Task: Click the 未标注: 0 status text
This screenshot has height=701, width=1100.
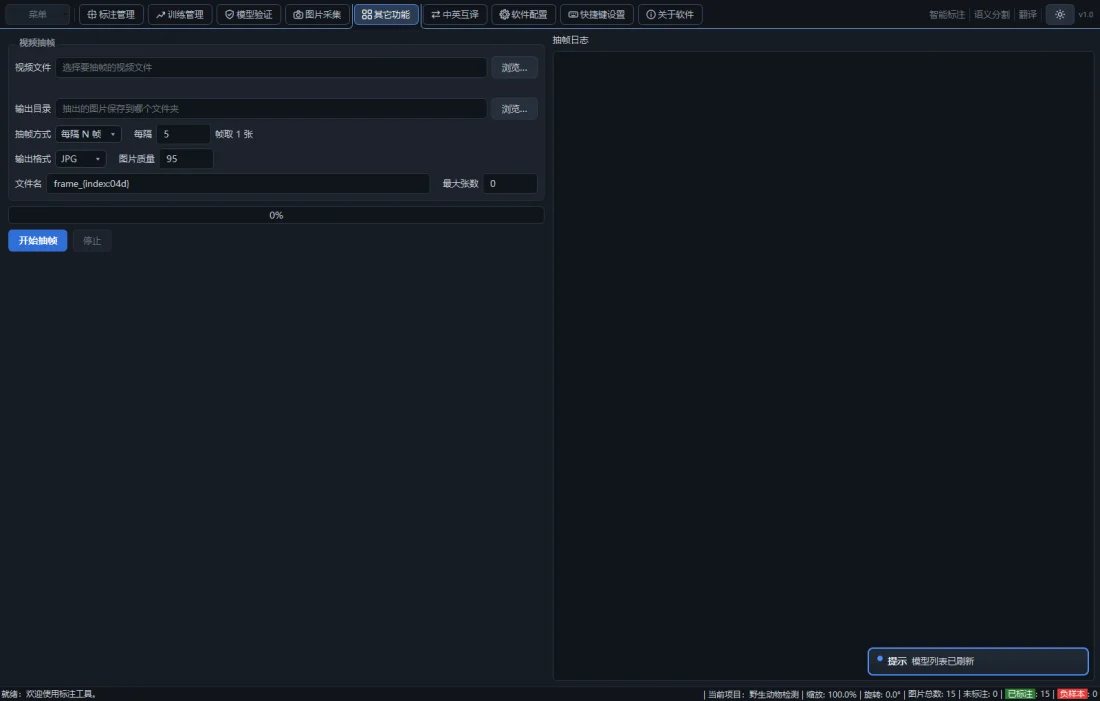Action: click(x=980, y=695)
